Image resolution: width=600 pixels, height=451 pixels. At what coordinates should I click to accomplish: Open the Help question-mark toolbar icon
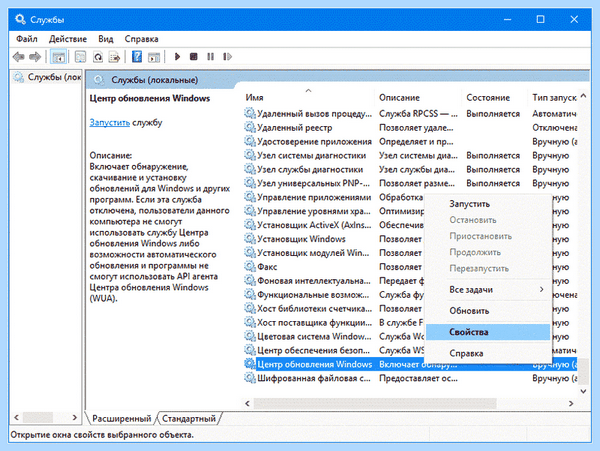point(137,57)
